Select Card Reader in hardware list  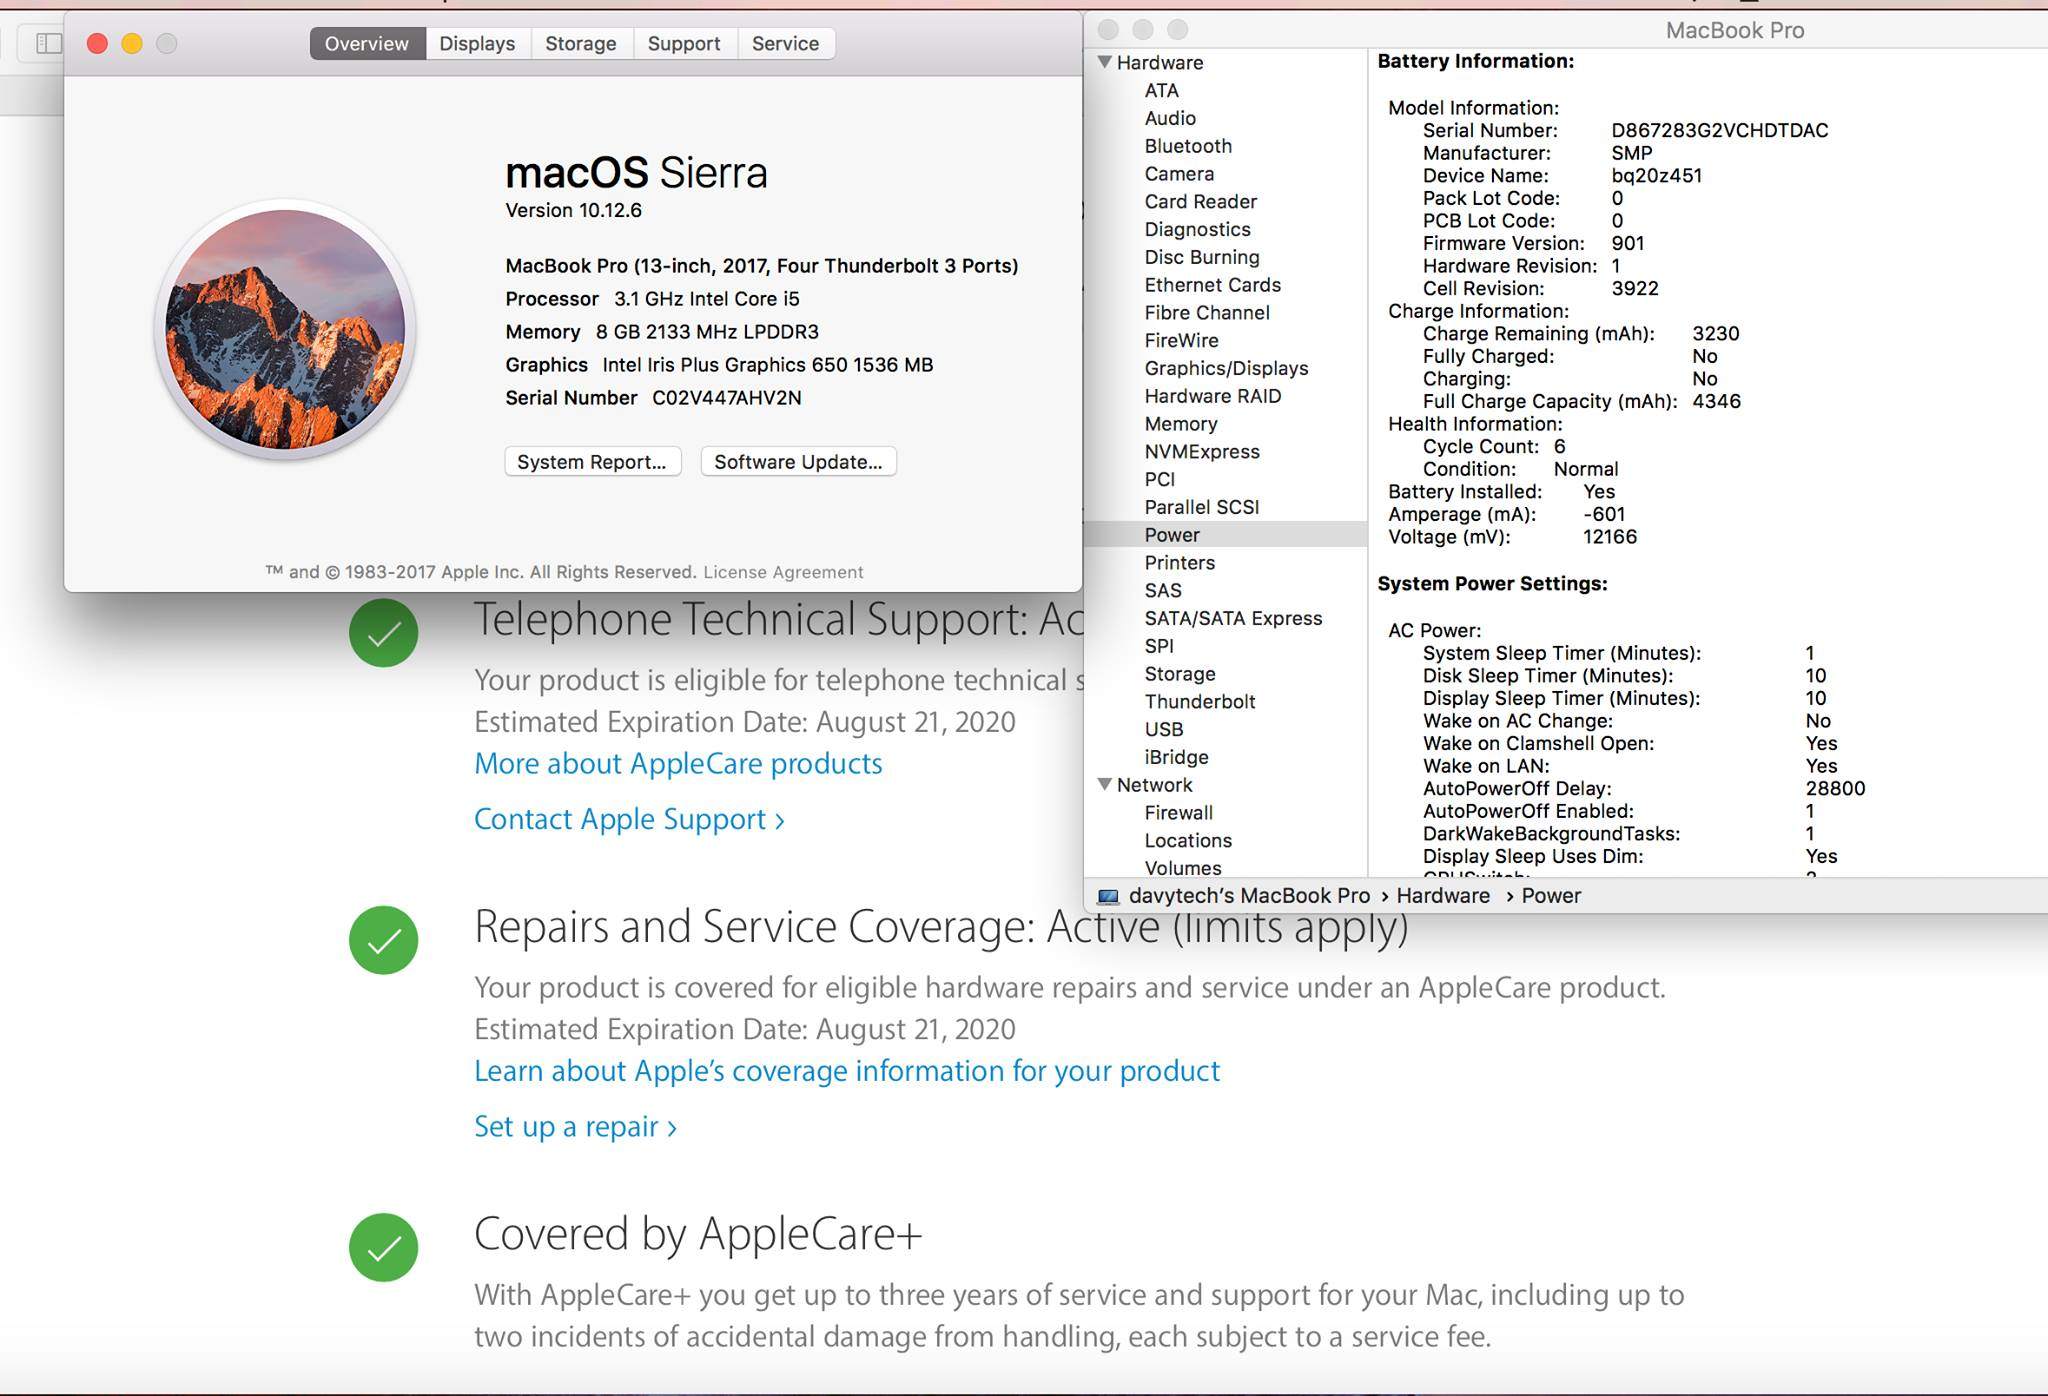click(1200, 202)
